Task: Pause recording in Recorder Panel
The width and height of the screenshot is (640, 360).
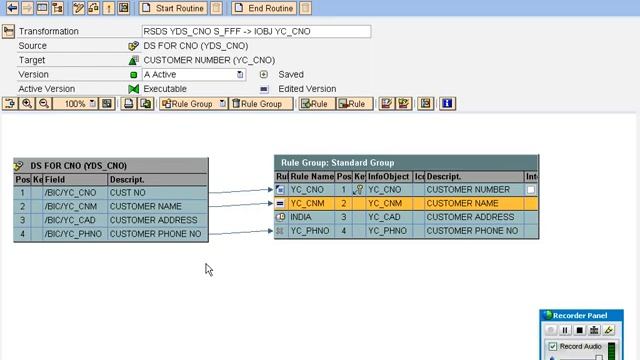Action: tap(565, 330)
